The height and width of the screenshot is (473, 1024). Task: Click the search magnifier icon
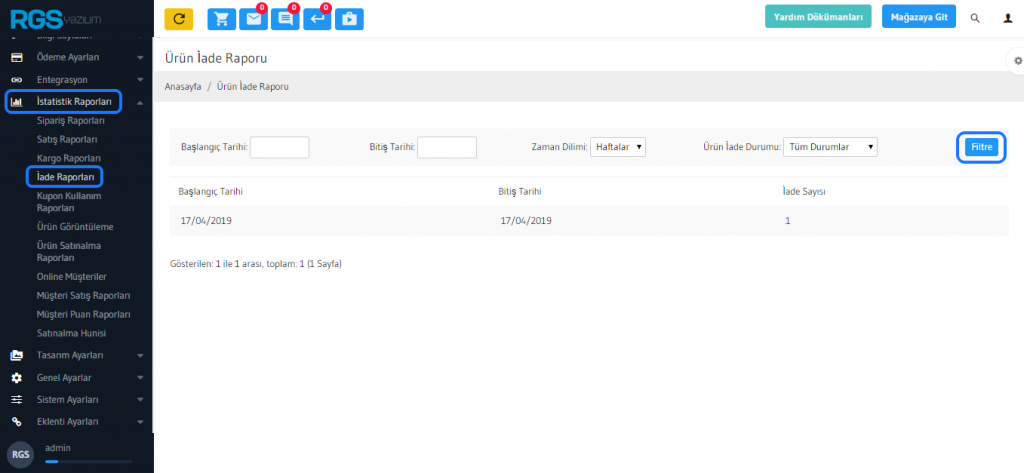click(975, 18)
